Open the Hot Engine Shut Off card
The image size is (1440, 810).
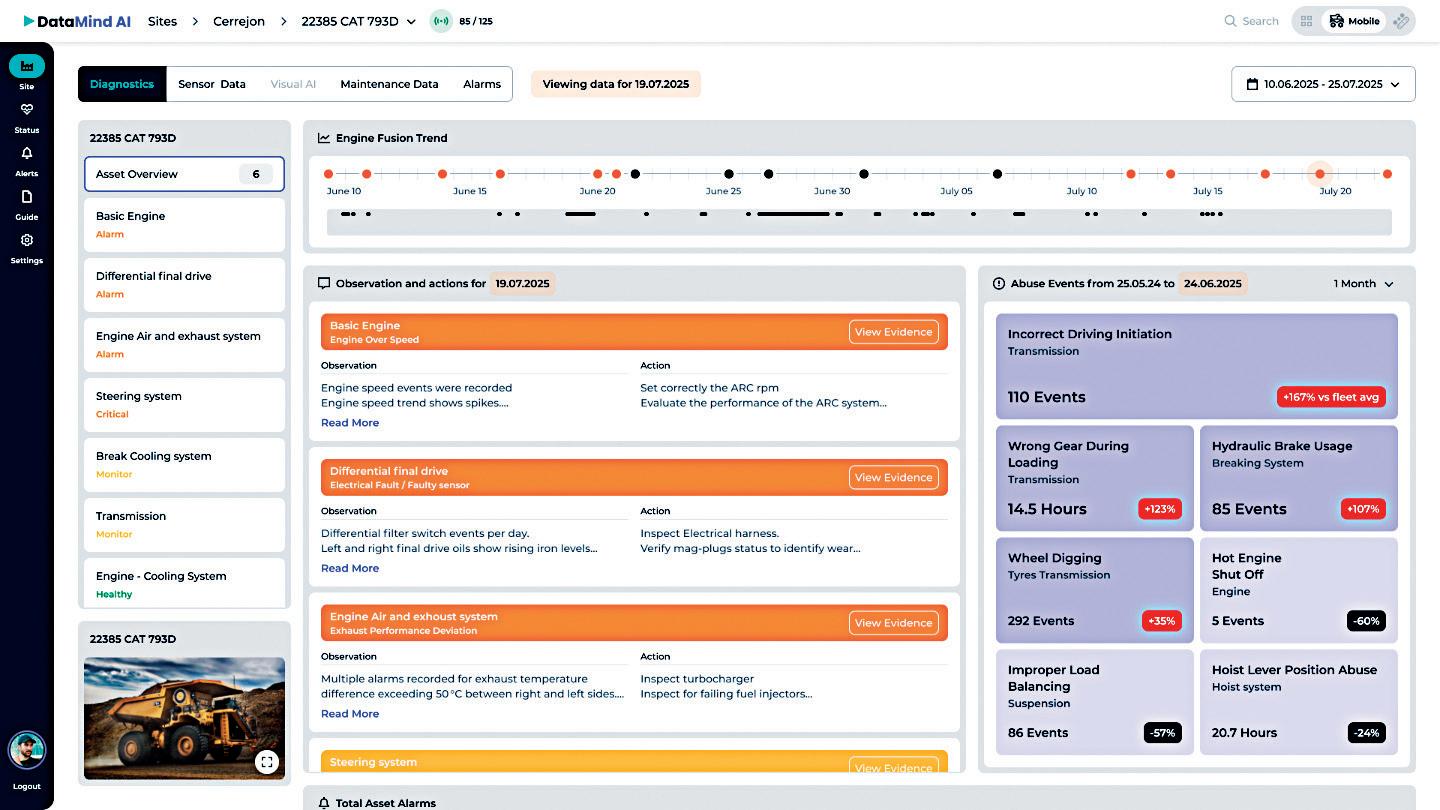pyautogui.click(x=1299, y=590)
